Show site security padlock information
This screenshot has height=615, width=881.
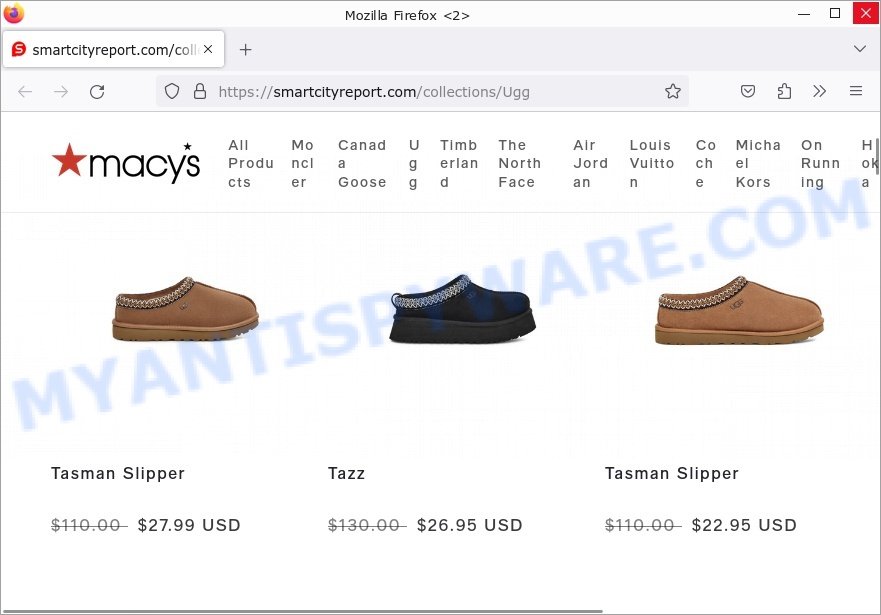tap(199, 91)
